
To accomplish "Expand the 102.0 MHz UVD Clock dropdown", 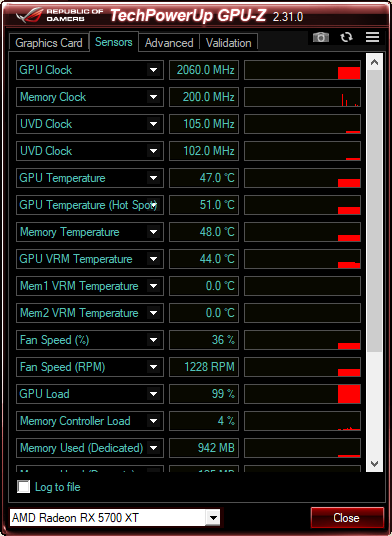I will pyautogui.click(x=153, y=151).
